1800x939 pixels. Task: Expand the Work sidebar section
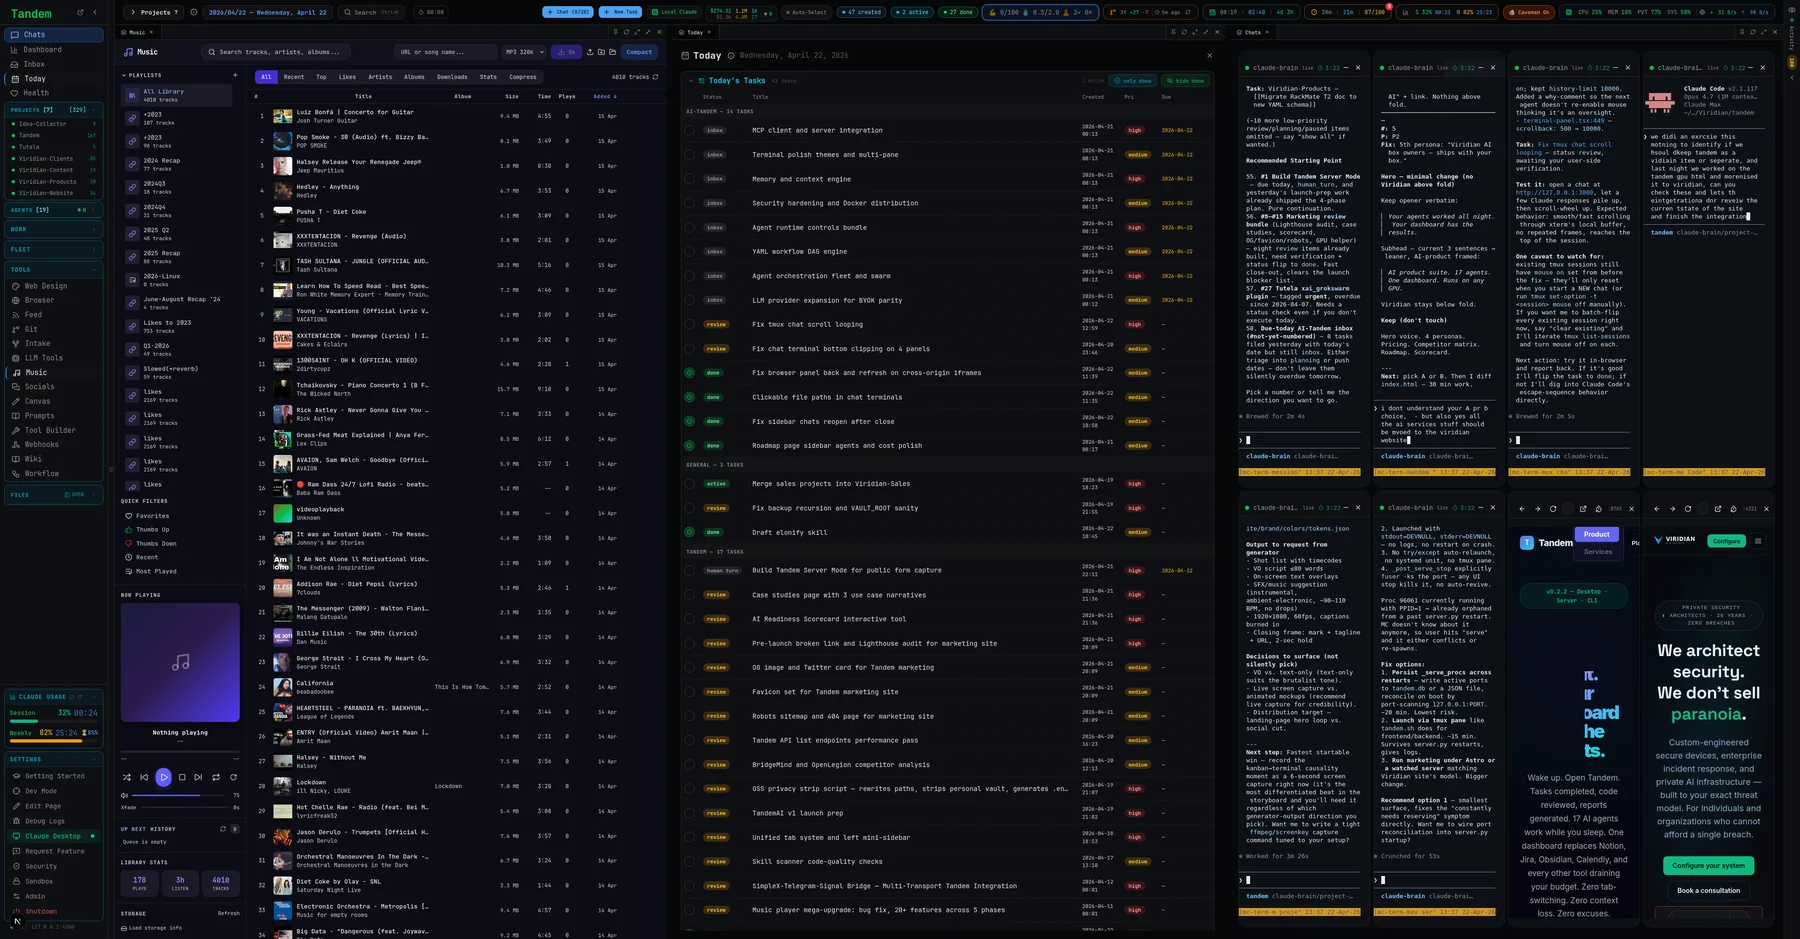coord(52,229)
